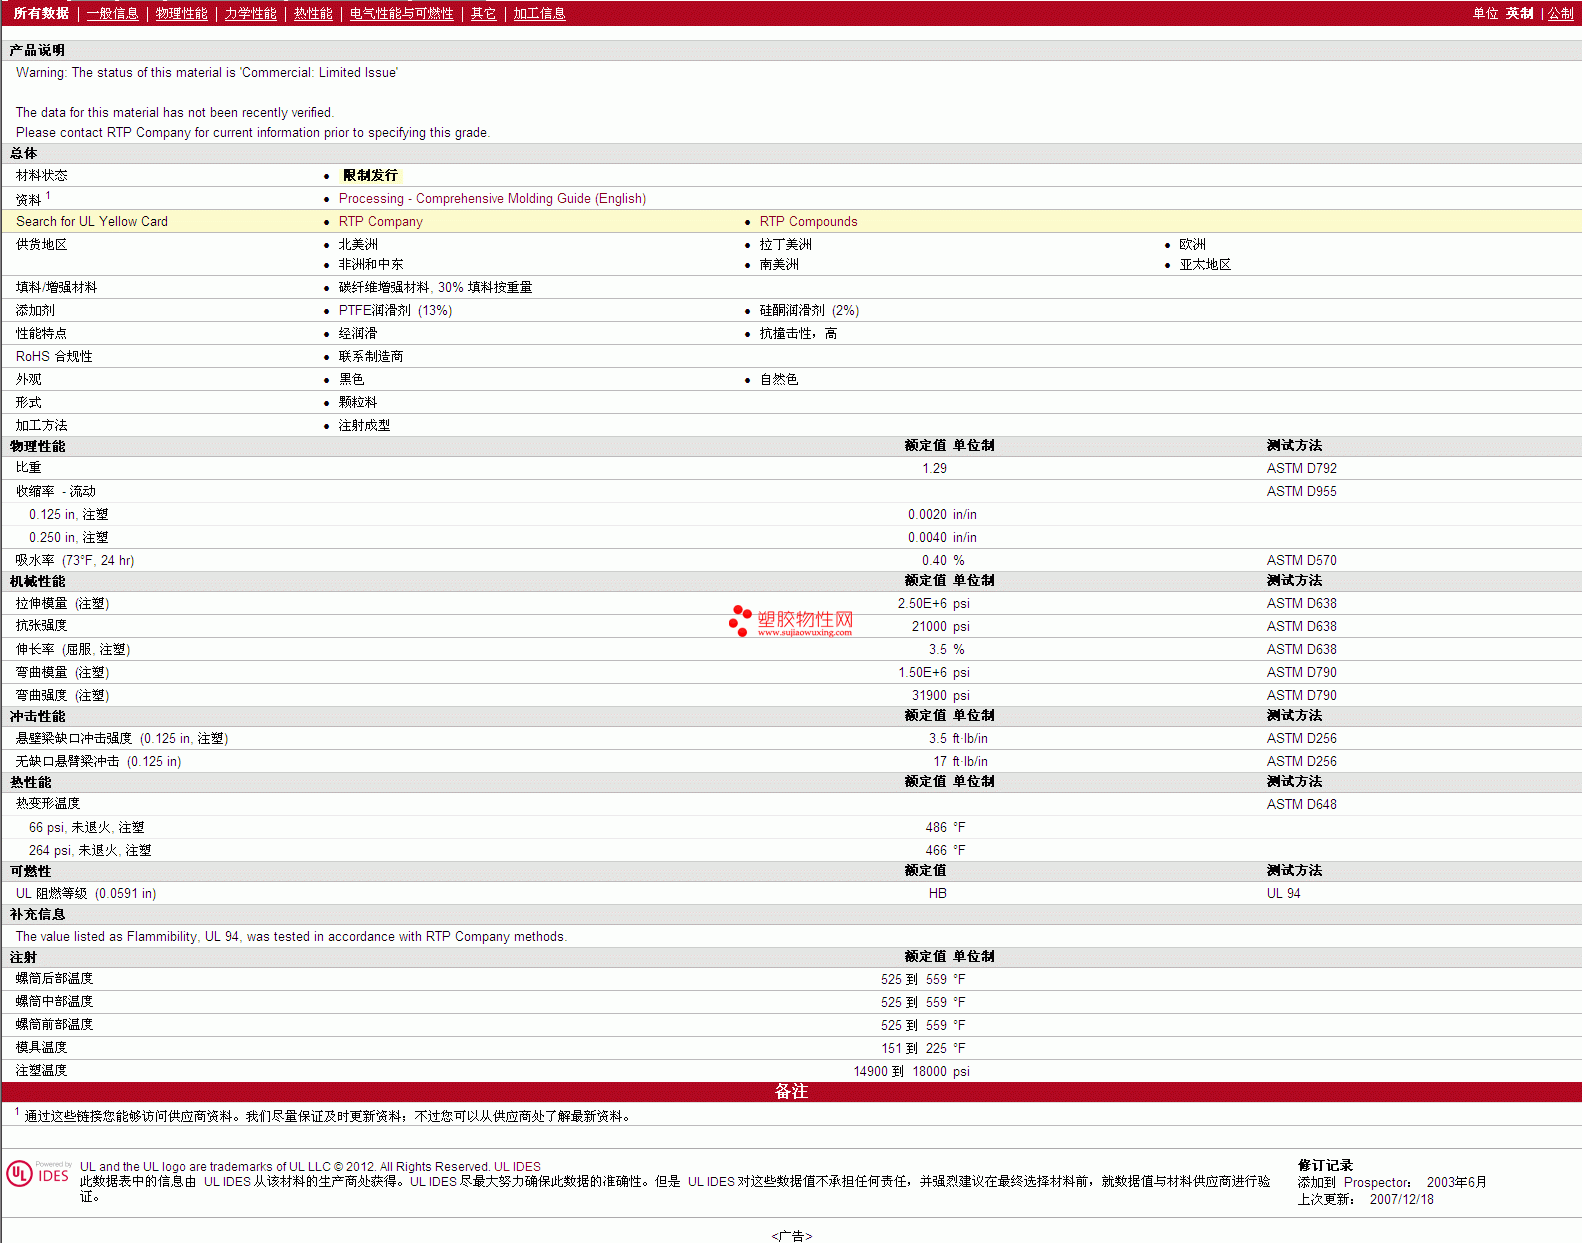Click Search for UL Yellow Card label
Image resolution: width=1582 pixels, height=1243 pixels.
click(92, 221)
